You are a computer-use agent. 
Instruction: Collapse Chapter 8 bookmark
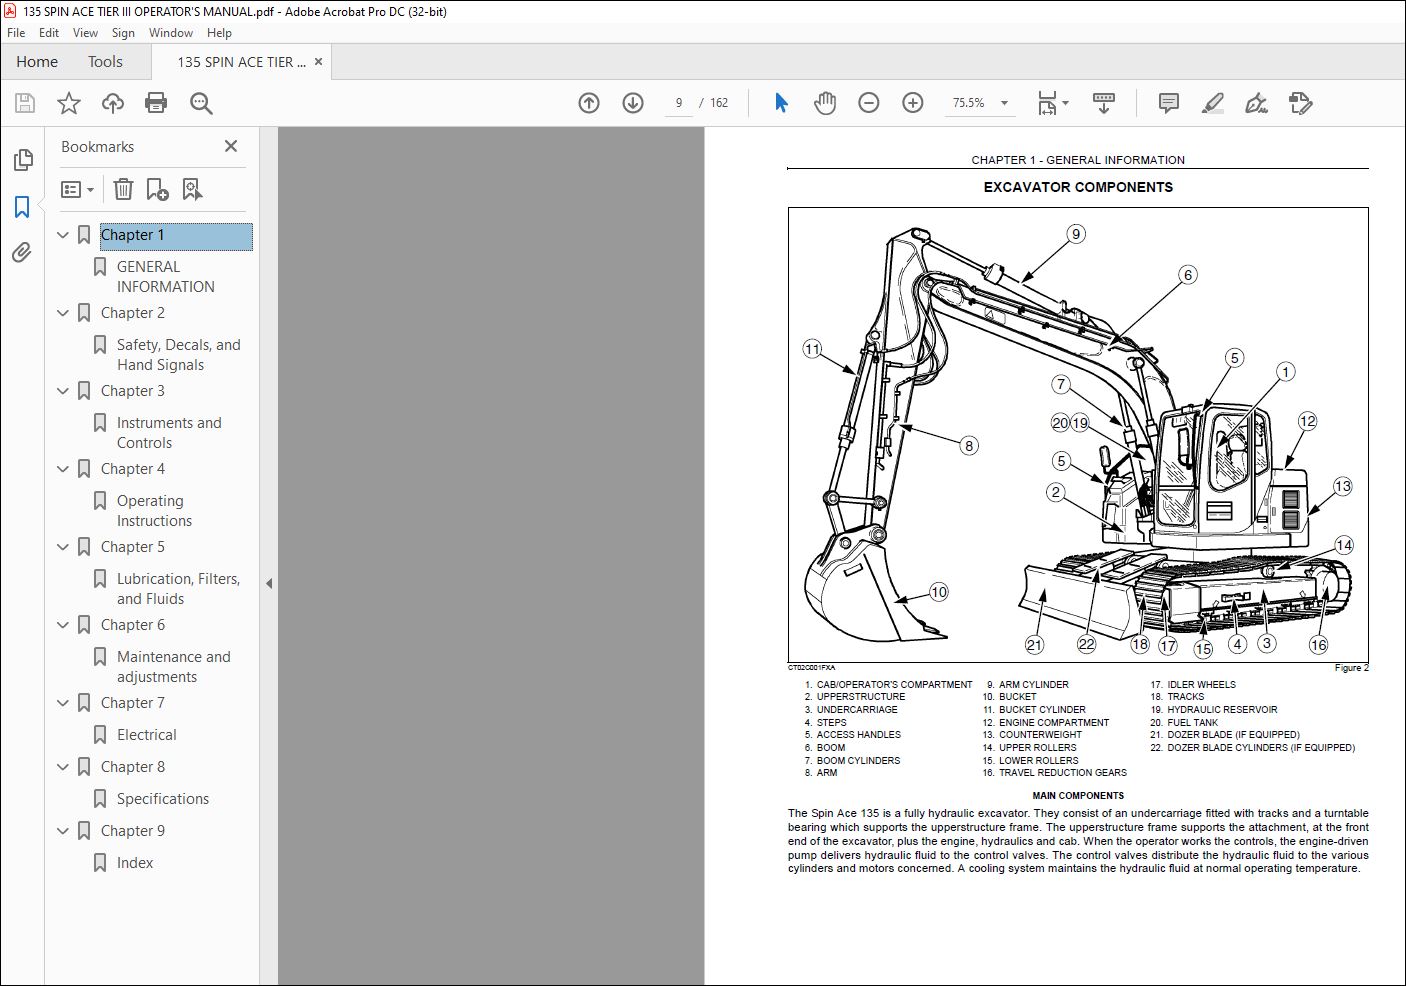pyautogui.click(x=63, y=767)
